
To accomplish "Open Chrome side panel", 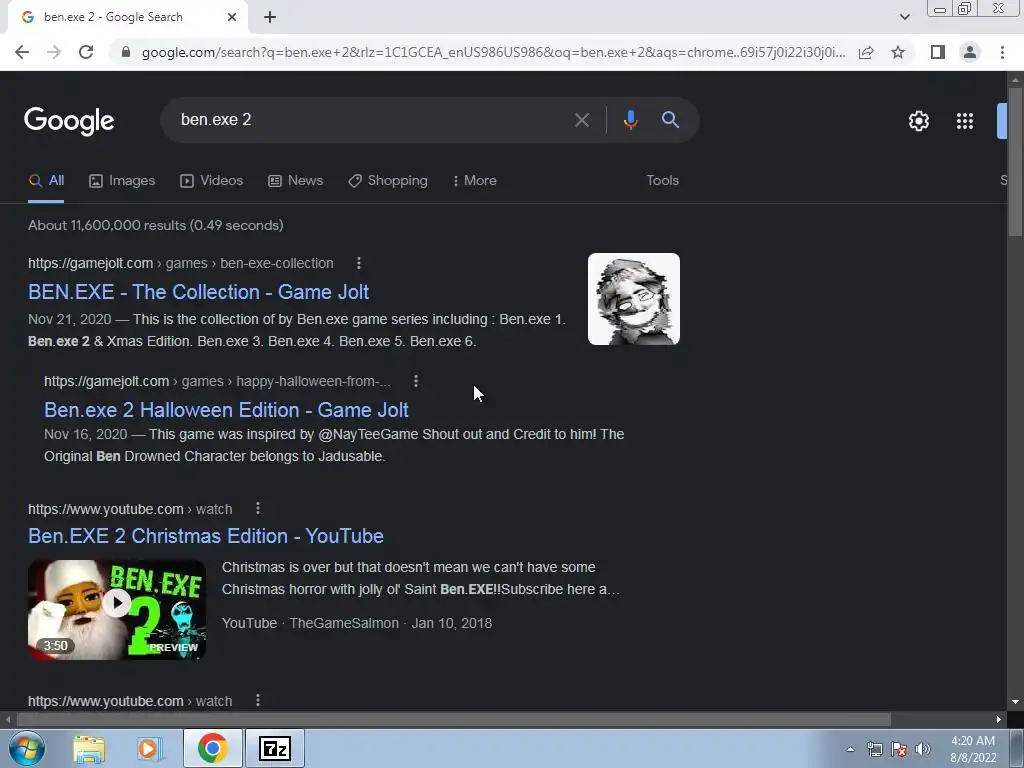I will tap(938, 52).
